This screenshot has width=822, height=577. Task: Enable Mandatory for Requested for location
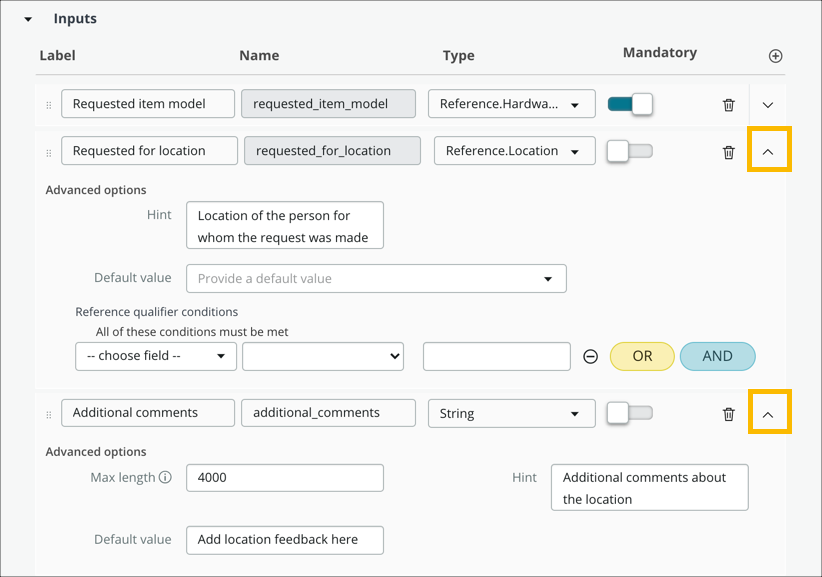630,151
